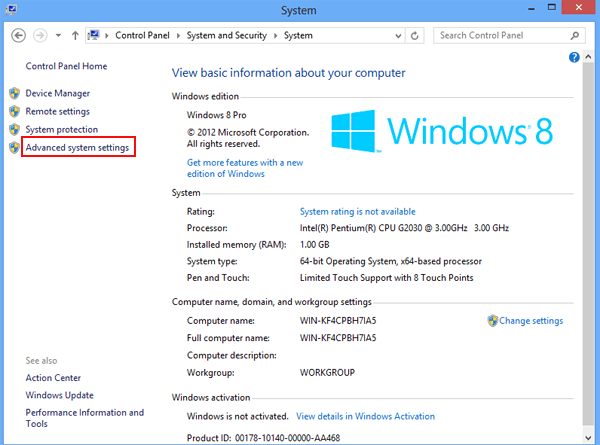The width and height of the screenshot is (600, 445).
Task: Focus the Search Control Panel field
Action: [x=509, y=36]
